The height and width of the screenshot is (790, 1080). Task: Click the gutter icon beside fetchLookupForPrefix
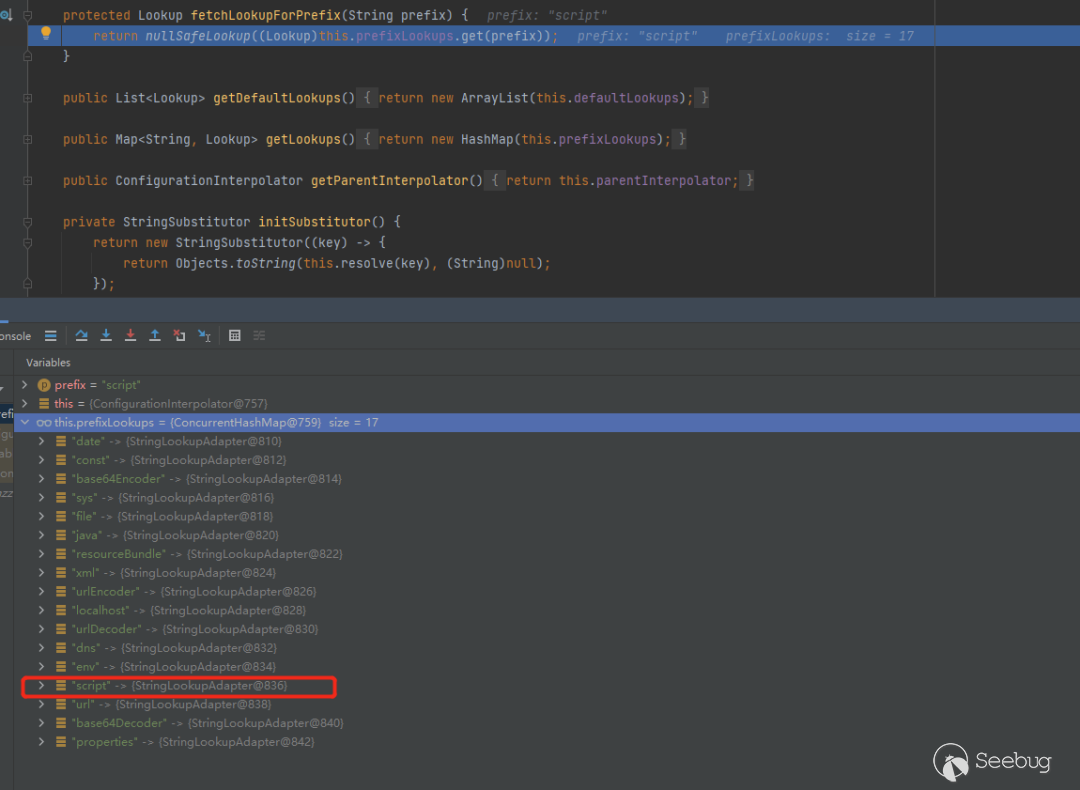click(x=6, y=14)
